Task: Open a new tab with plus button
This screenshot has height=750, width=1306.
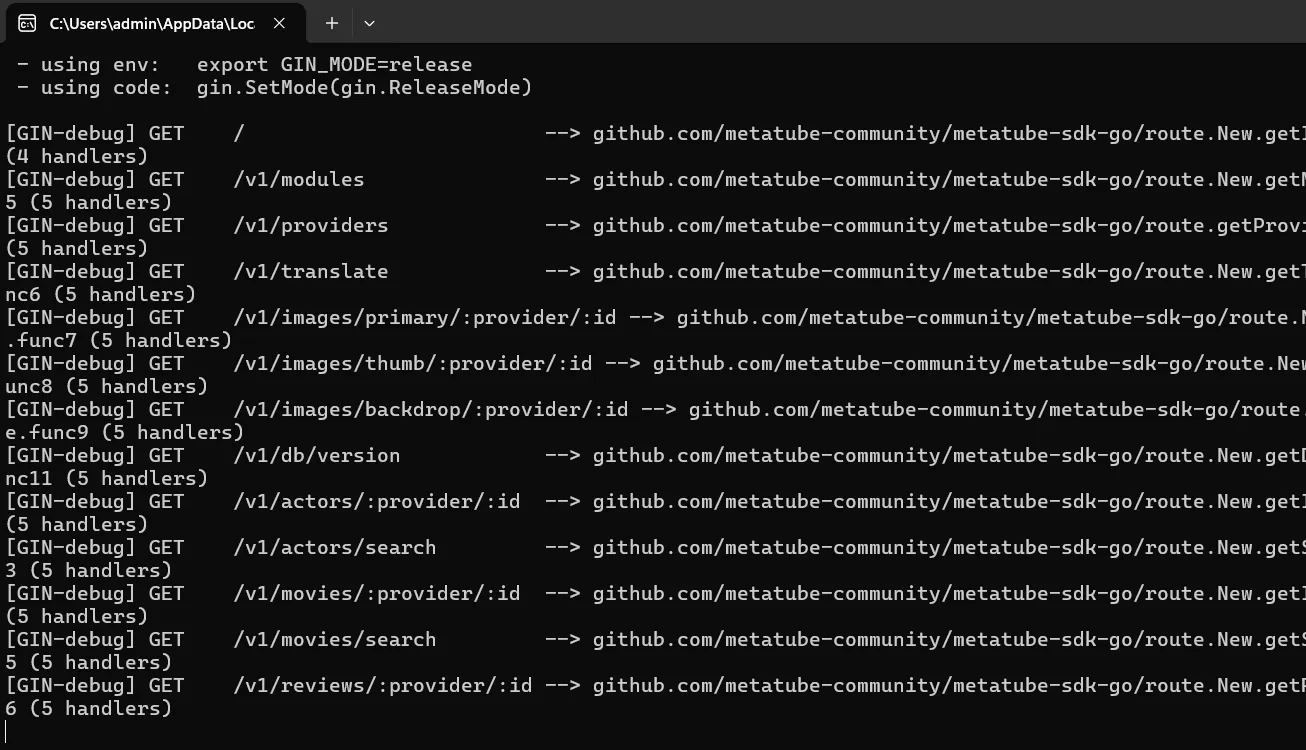Action: click(332, 23)
